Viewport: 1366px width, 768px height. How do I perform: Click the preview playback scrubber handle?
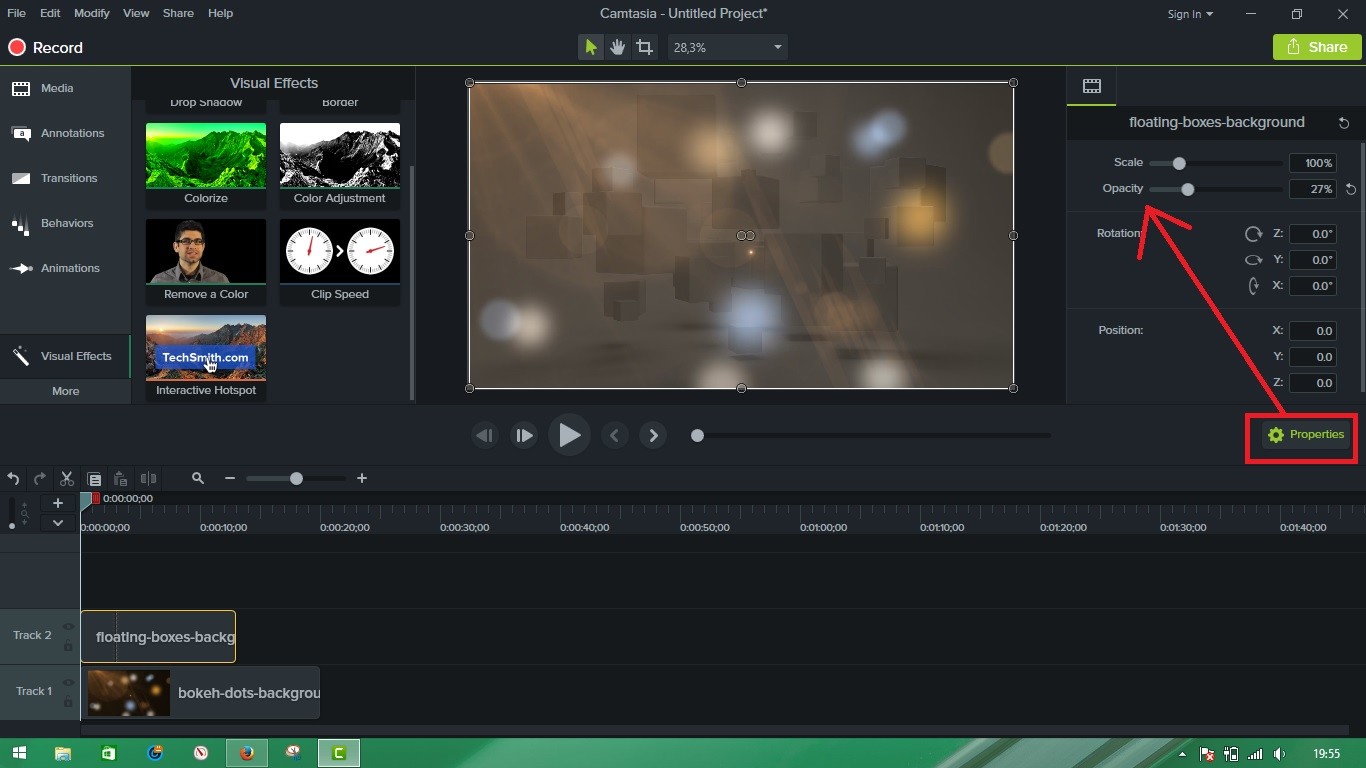tap(697, 436)
